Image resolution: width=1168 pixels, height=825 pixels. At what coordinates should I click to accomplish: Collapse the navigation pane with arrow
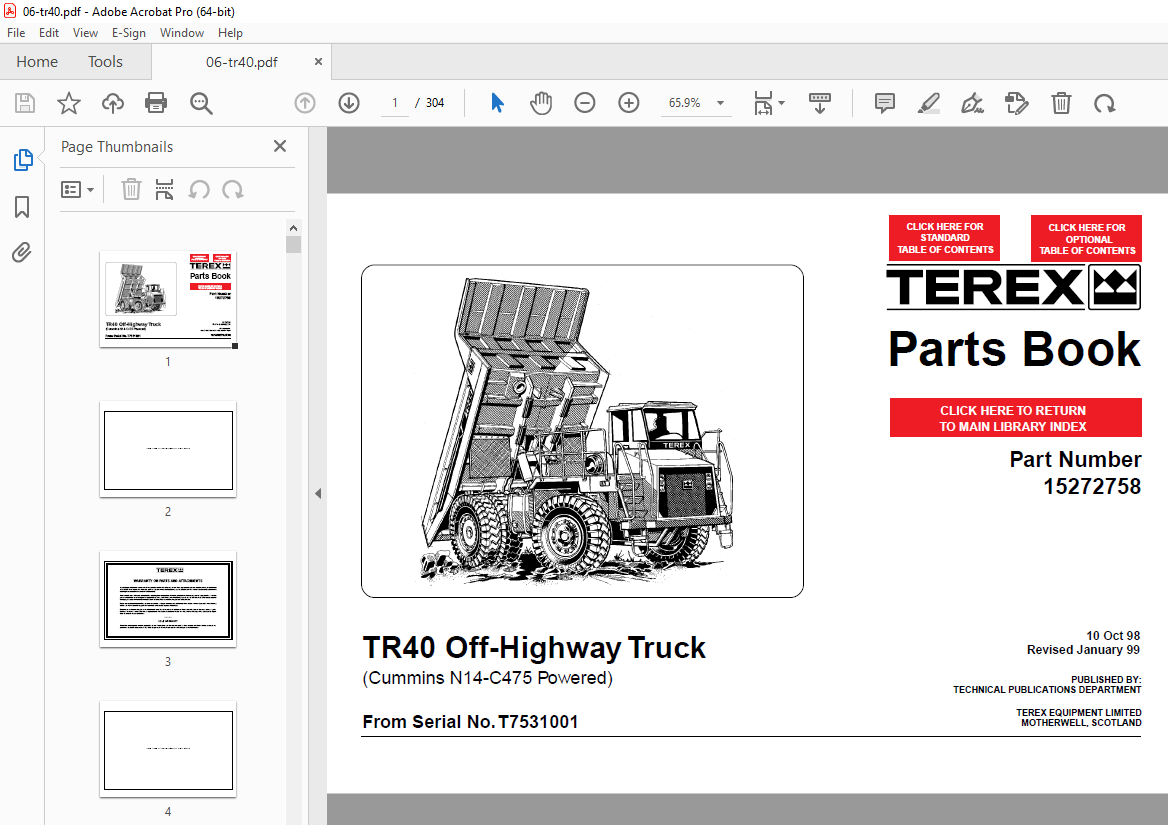coord(318,493)
